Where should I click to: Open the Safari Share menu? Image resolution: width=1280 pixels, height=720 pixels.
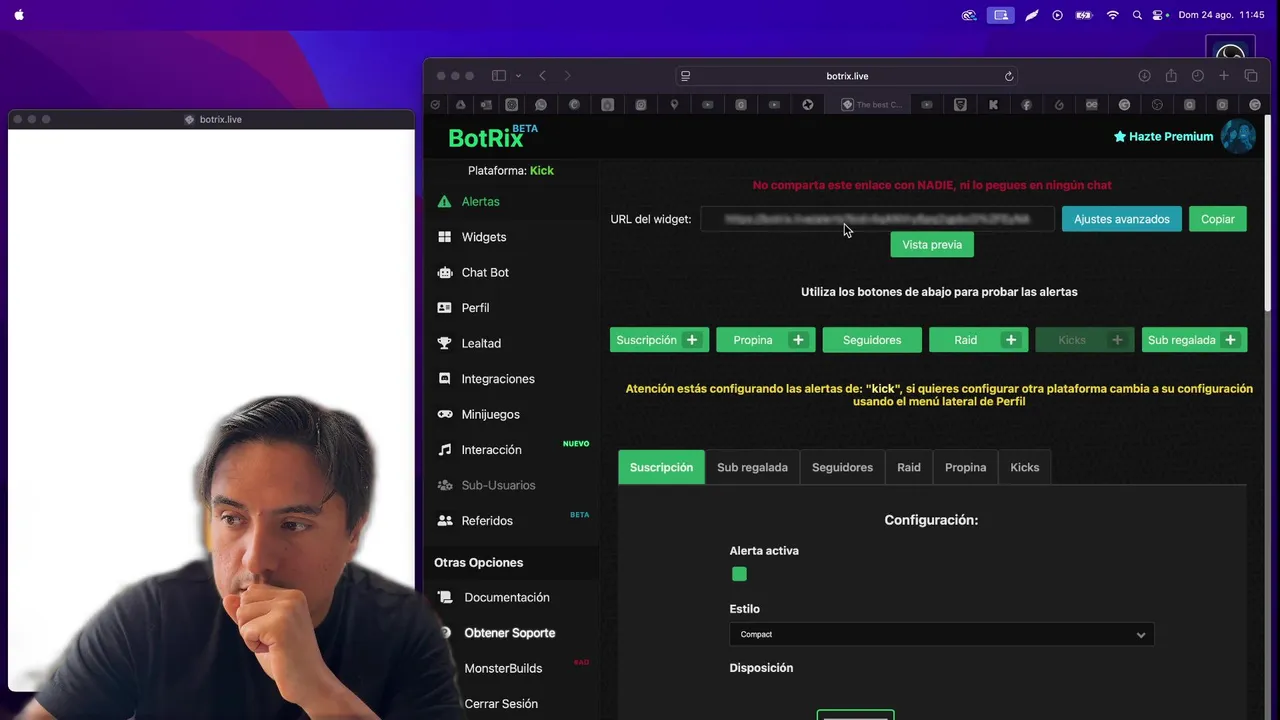click(x=1171, y=76)
